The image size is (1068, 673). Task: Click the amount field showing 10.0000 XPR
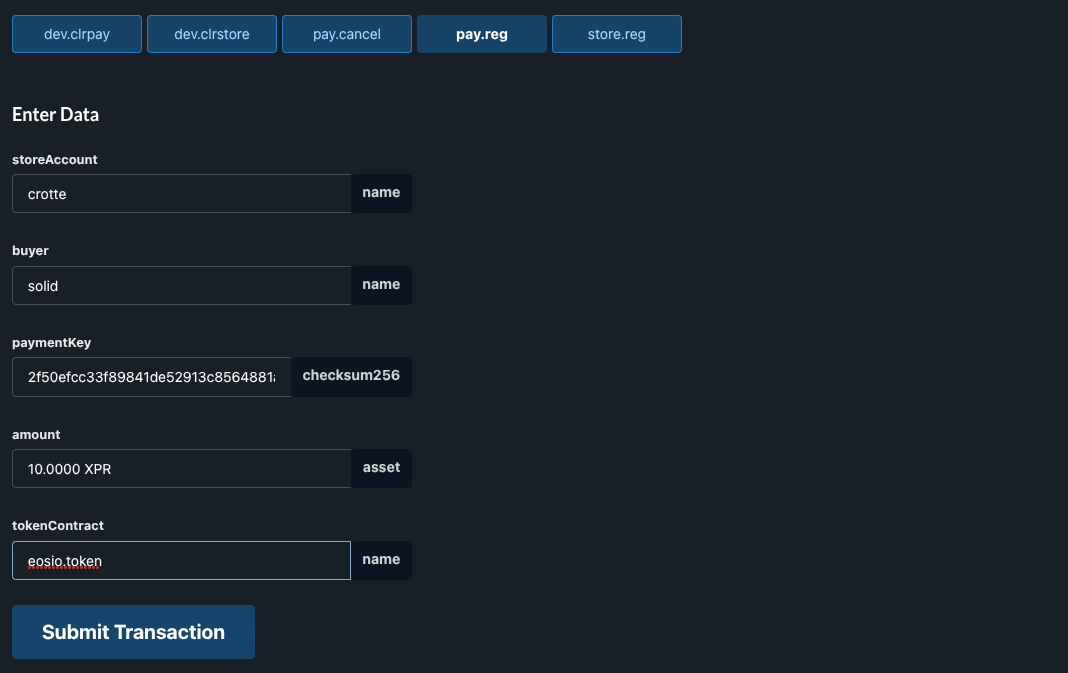180,468
